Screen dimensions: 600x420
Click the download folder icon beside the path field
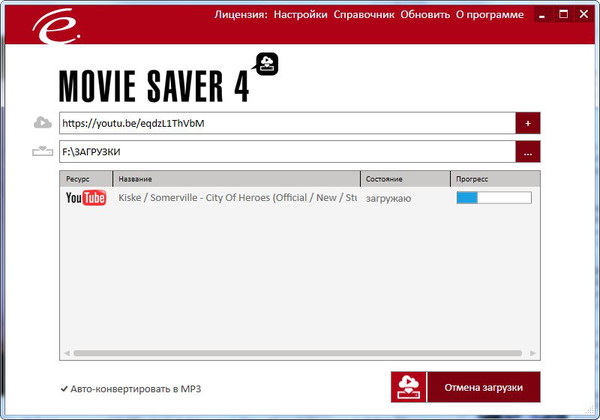click(42, 151)
